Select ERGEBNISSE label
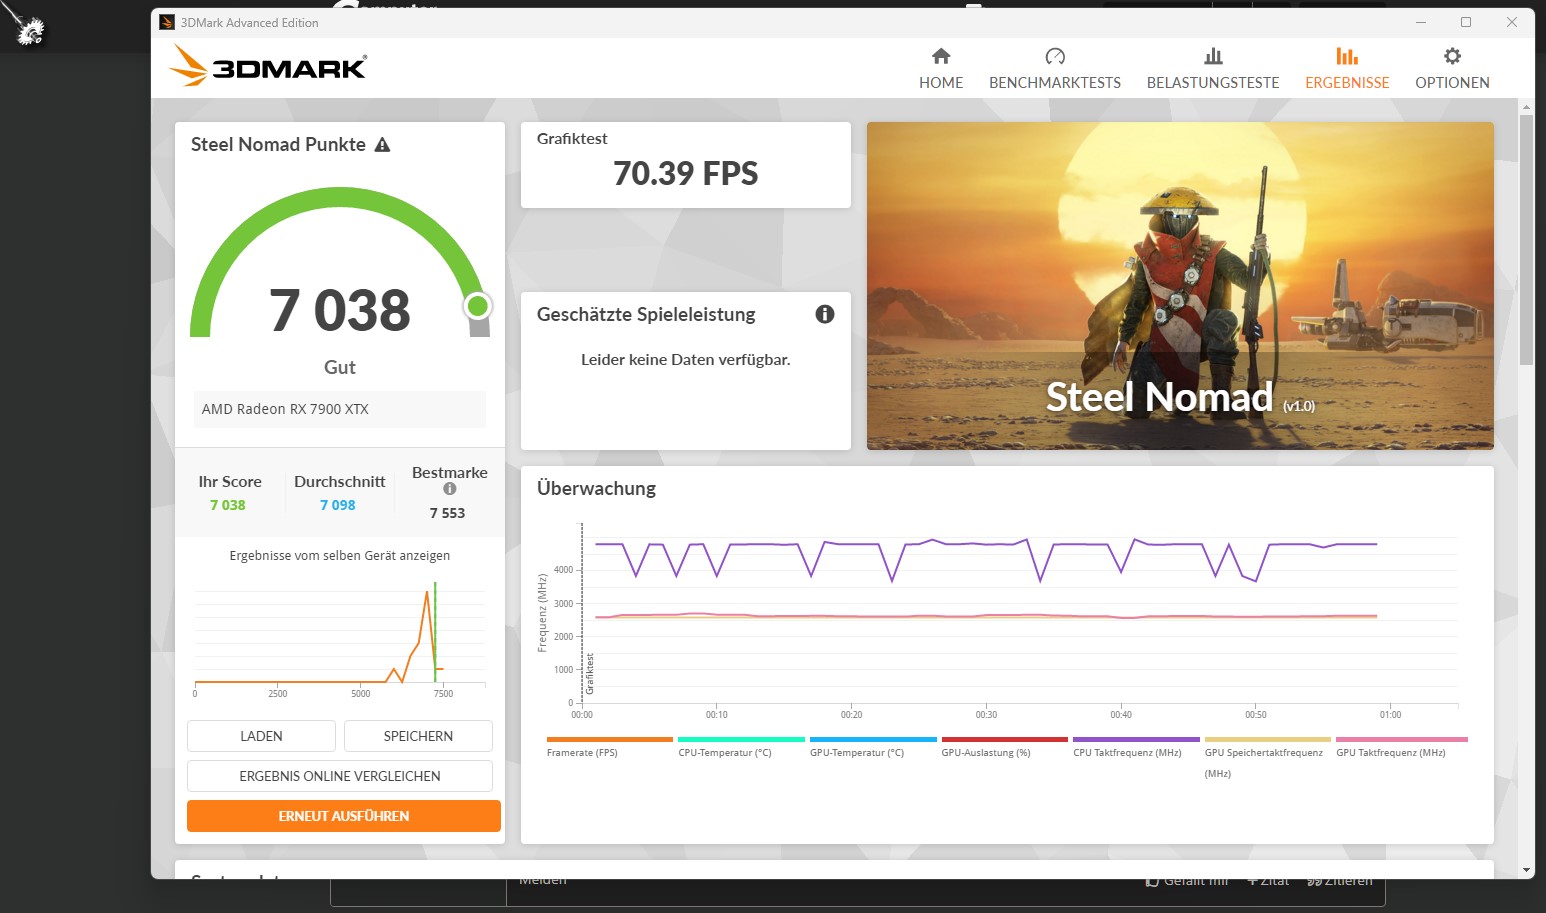 [1347, 83]
